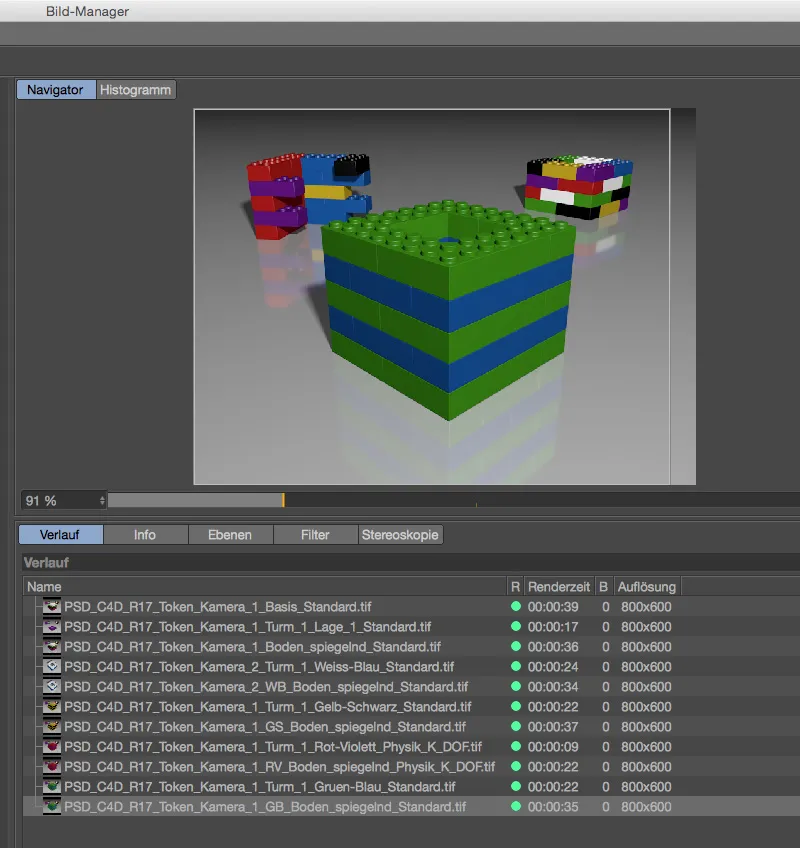Click the 91 % zoom stepper arrows
This screenshot has width=800, height=848.
(x=102, y=501)
